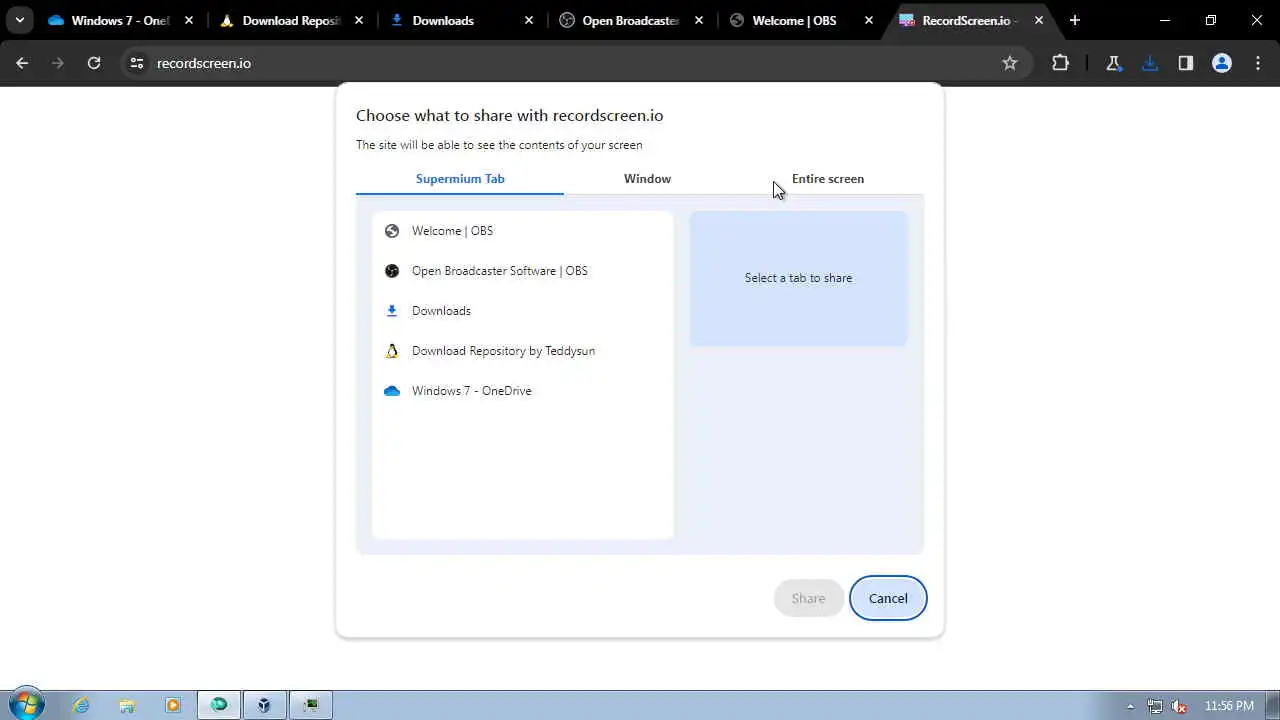Screen dimensions: 1280x720
Task: Select the Supermium Tab sharing tab
Action: 460,179
